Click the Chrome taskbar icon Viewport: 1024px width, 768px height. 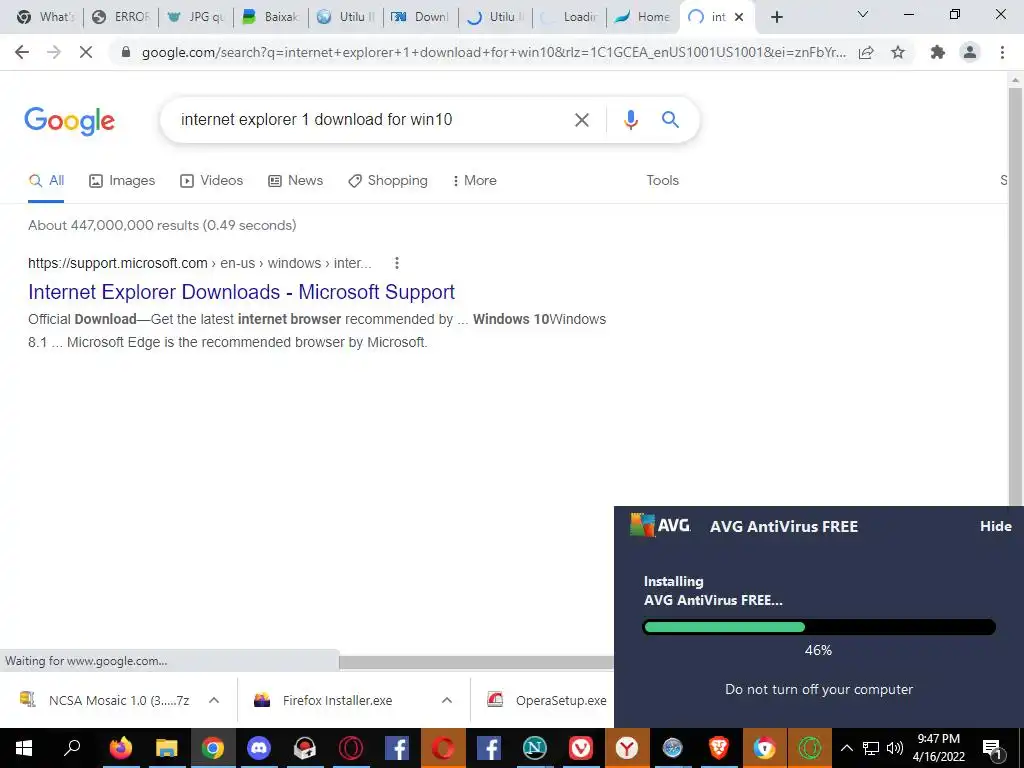click(x=212, y=748)
